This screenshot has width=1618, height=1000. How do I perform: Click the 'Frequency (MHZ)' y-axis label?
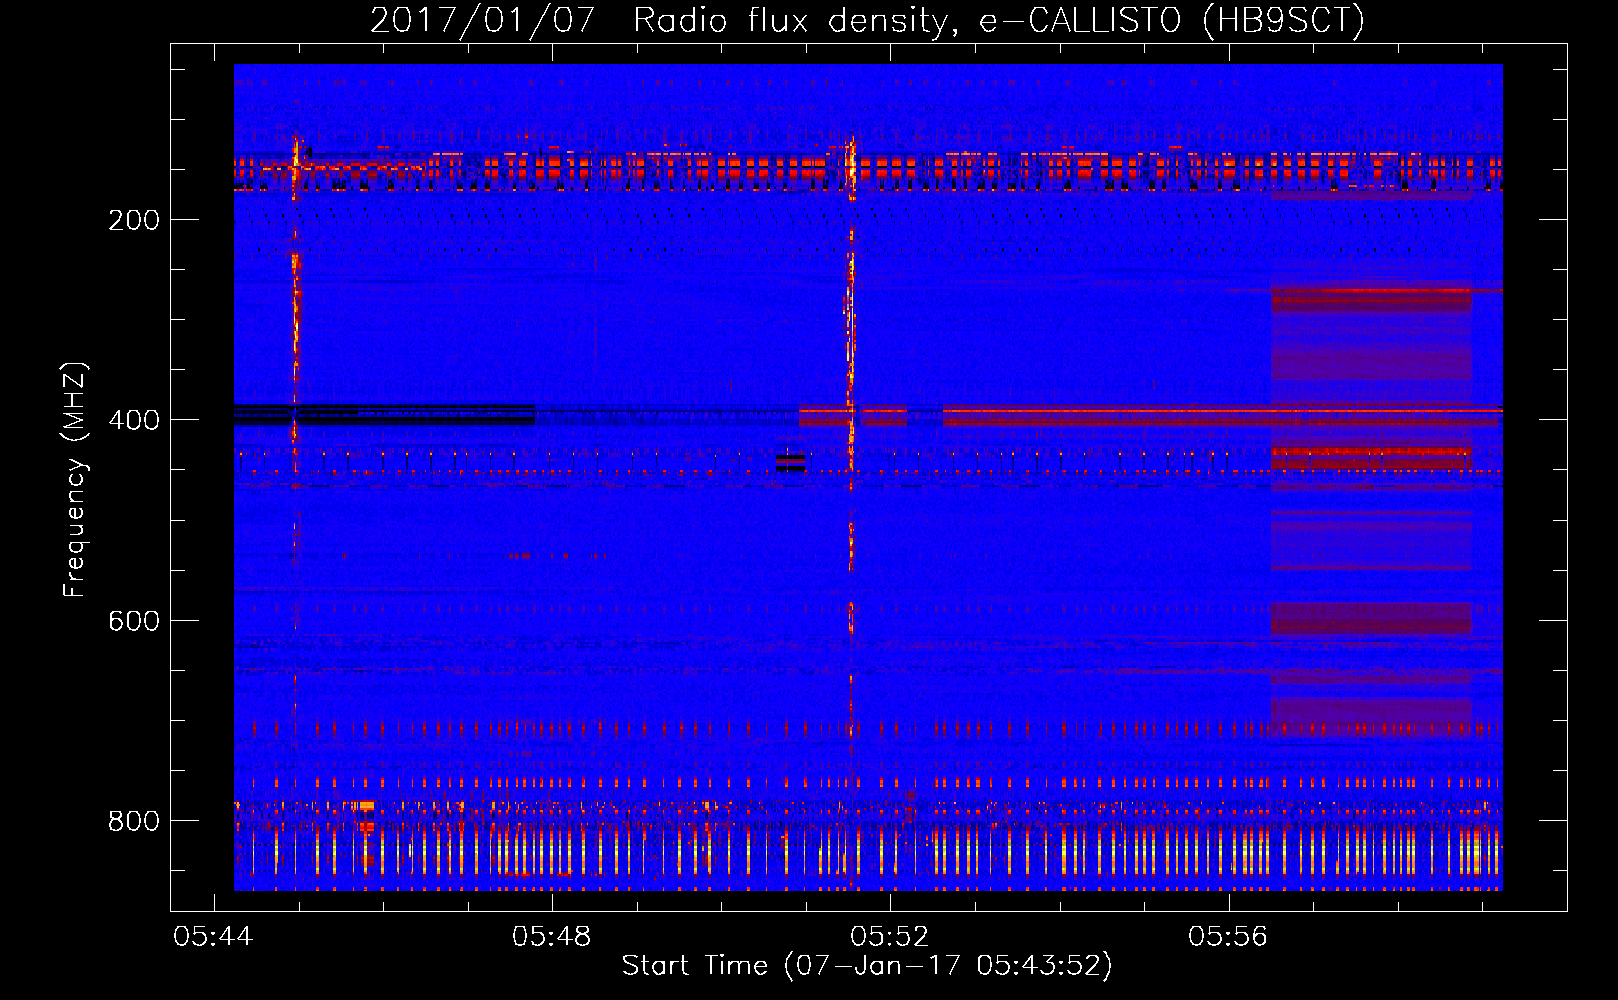(76, 479)
